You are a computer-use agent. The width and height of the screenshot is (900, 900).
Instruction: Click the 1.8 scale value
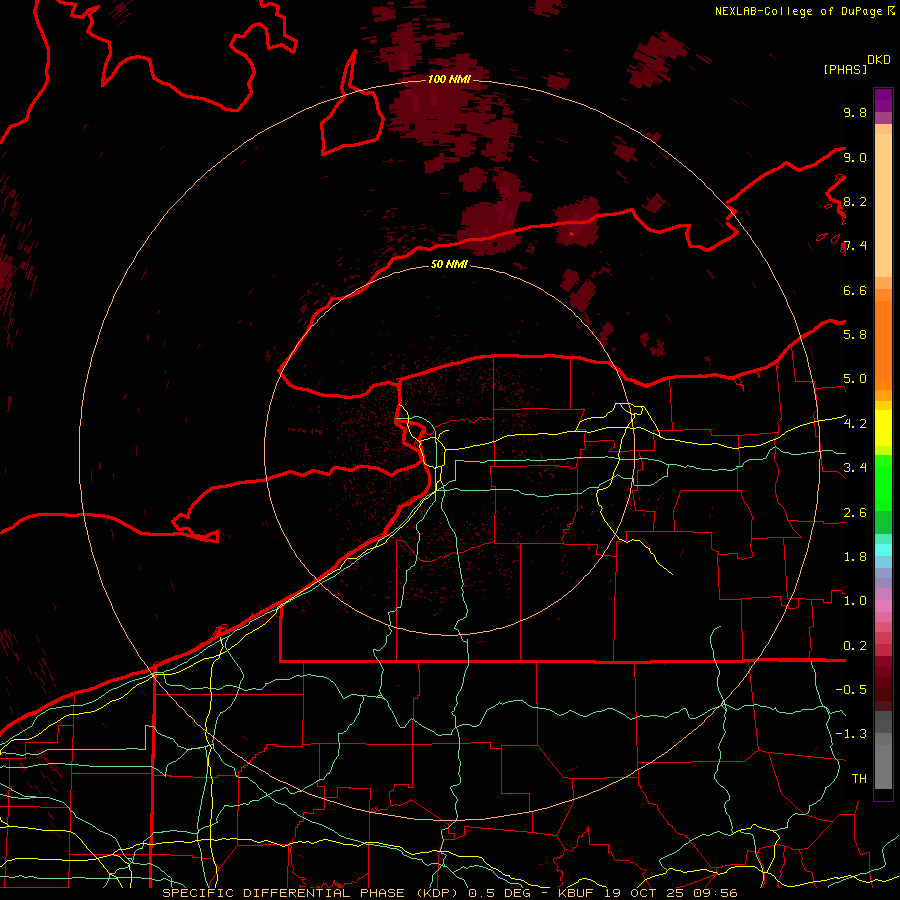click(855, 557)
